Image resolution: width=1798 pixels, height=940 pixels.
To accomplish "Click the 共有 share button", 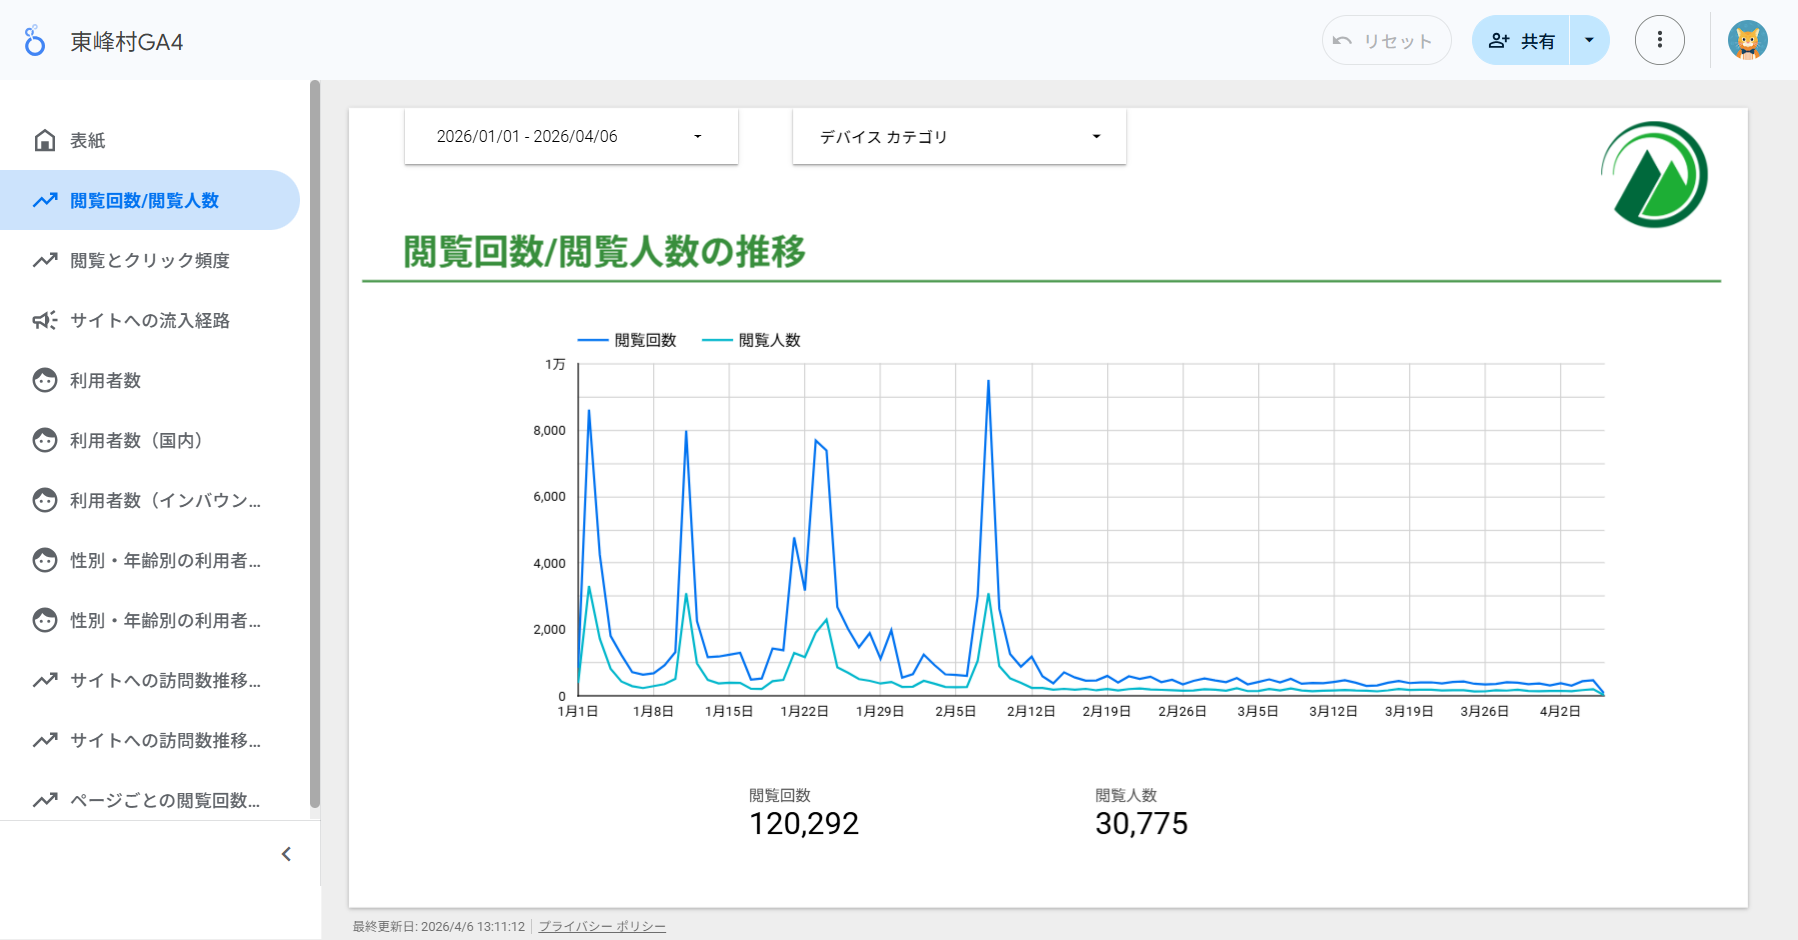I will [x=1521, y=41].
